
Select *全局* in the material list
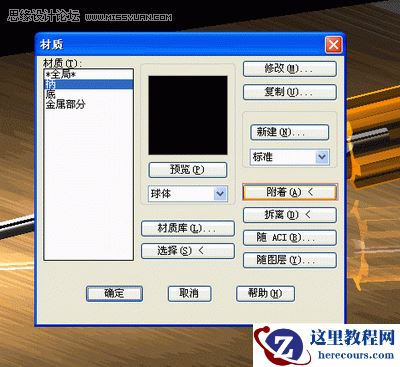click(89, 74)
